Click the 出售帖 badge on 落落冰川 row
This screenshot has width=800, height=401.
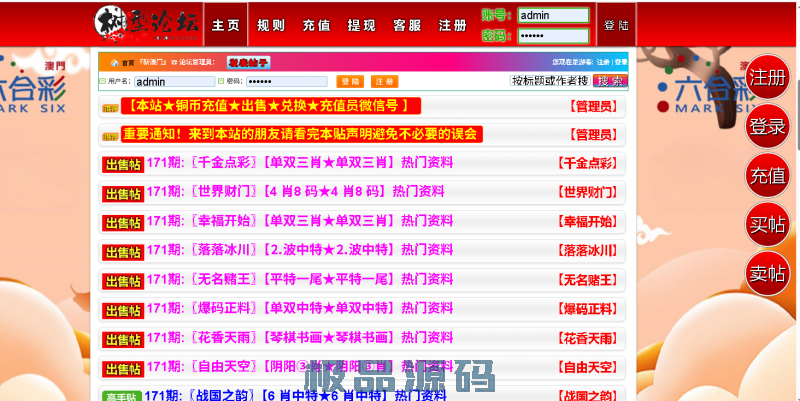pyautogui.click(x=123, y=252)
